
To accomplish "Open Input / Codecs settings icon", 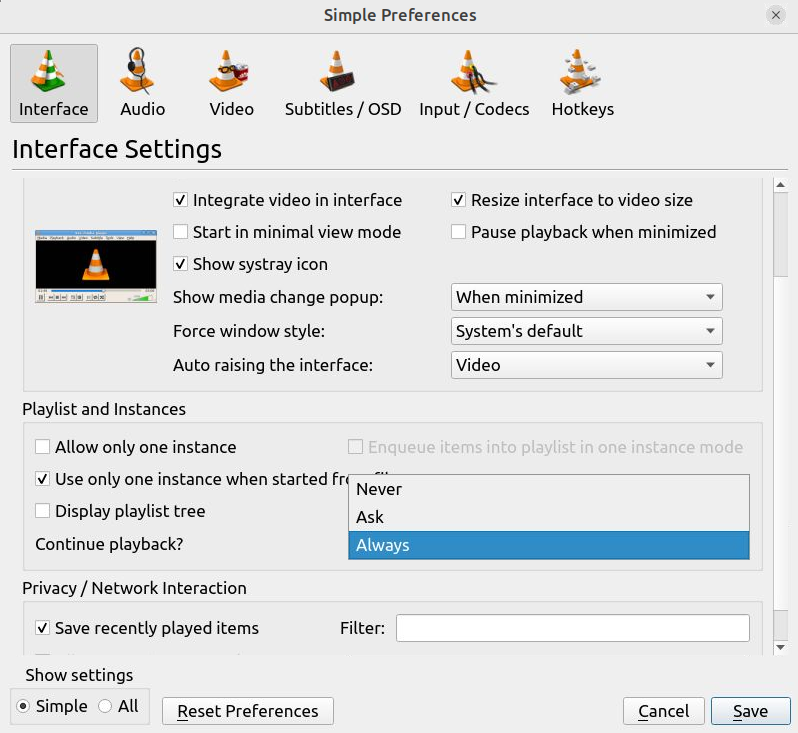I will [x=473, y=72].
